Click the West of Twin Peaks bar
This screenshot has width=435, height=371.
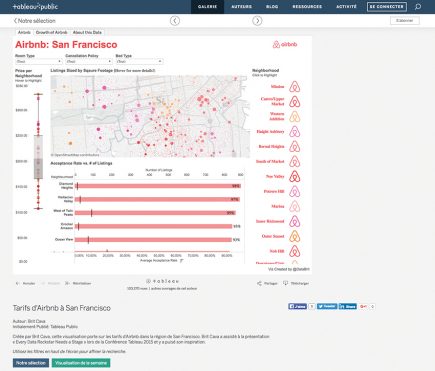coord(155,213)
